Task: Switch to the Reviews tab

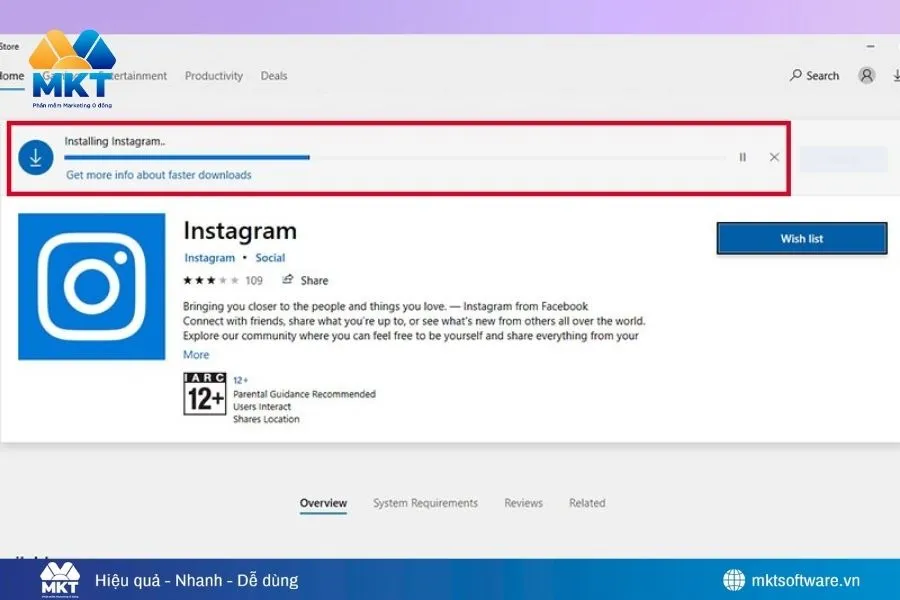Action: coord(523,503)
